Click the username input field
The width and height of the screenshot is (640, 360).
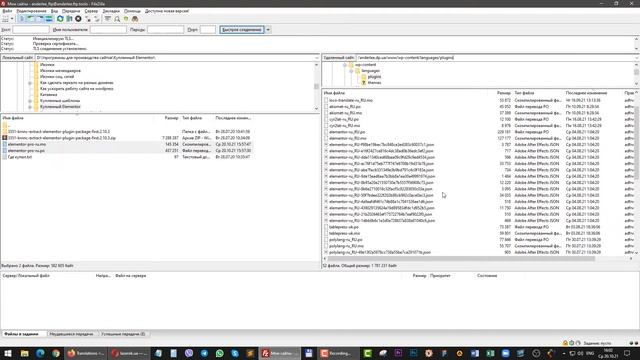point(108,29)
